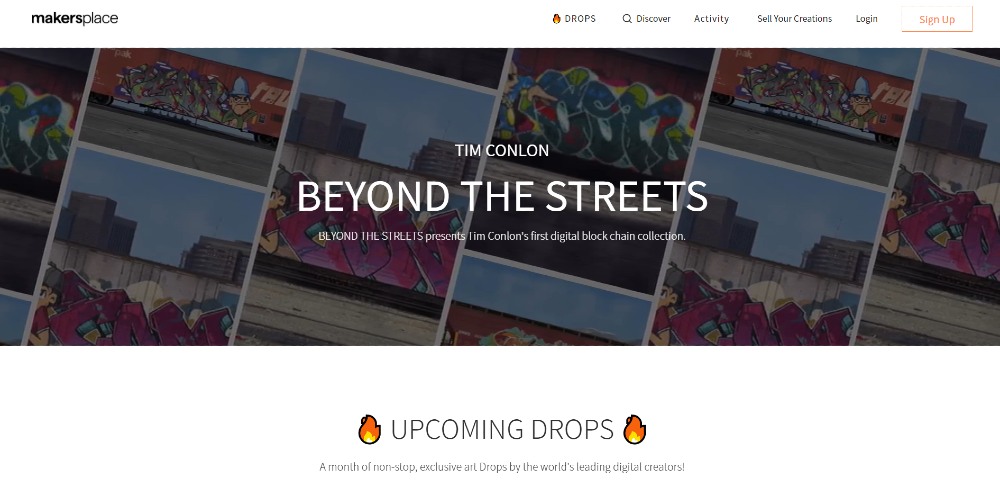This screenshot has height=487, width=1000.
Task: Click the BEYOND THE STREETS headline
Action: click(x=502, y=196)
